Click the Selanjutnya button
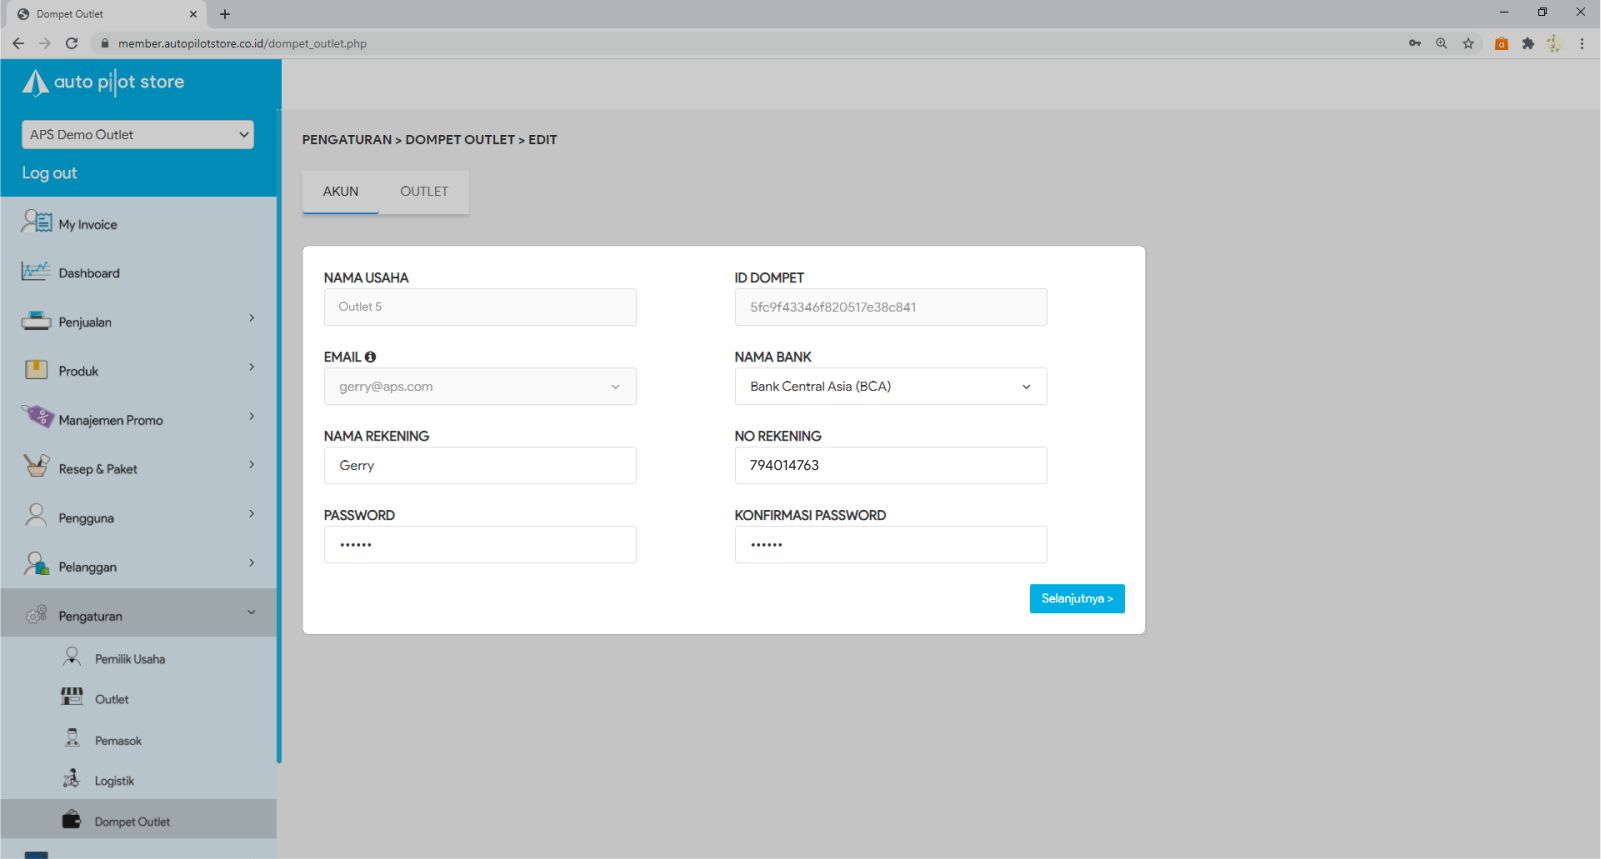Image resolution: width=1601 pixels, height=859 pixels. 1076,599
